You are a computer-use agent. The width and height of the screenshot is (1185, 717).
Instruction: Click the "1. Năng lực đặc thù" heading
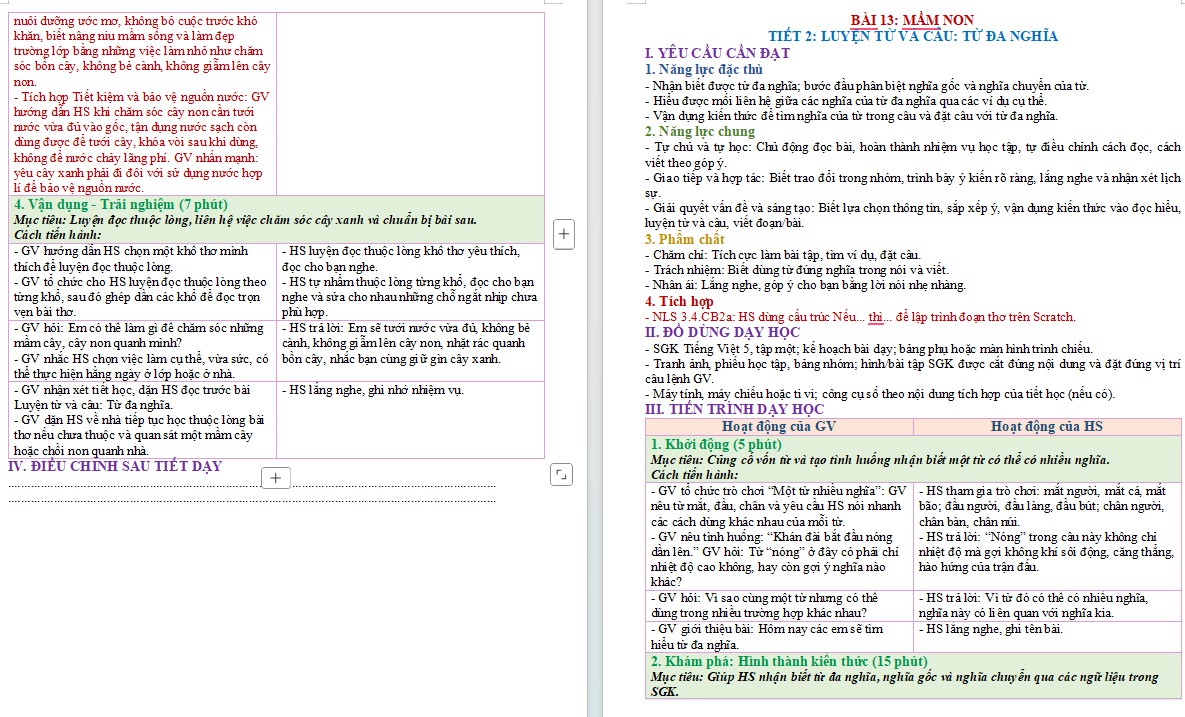[x=704, y=70]
